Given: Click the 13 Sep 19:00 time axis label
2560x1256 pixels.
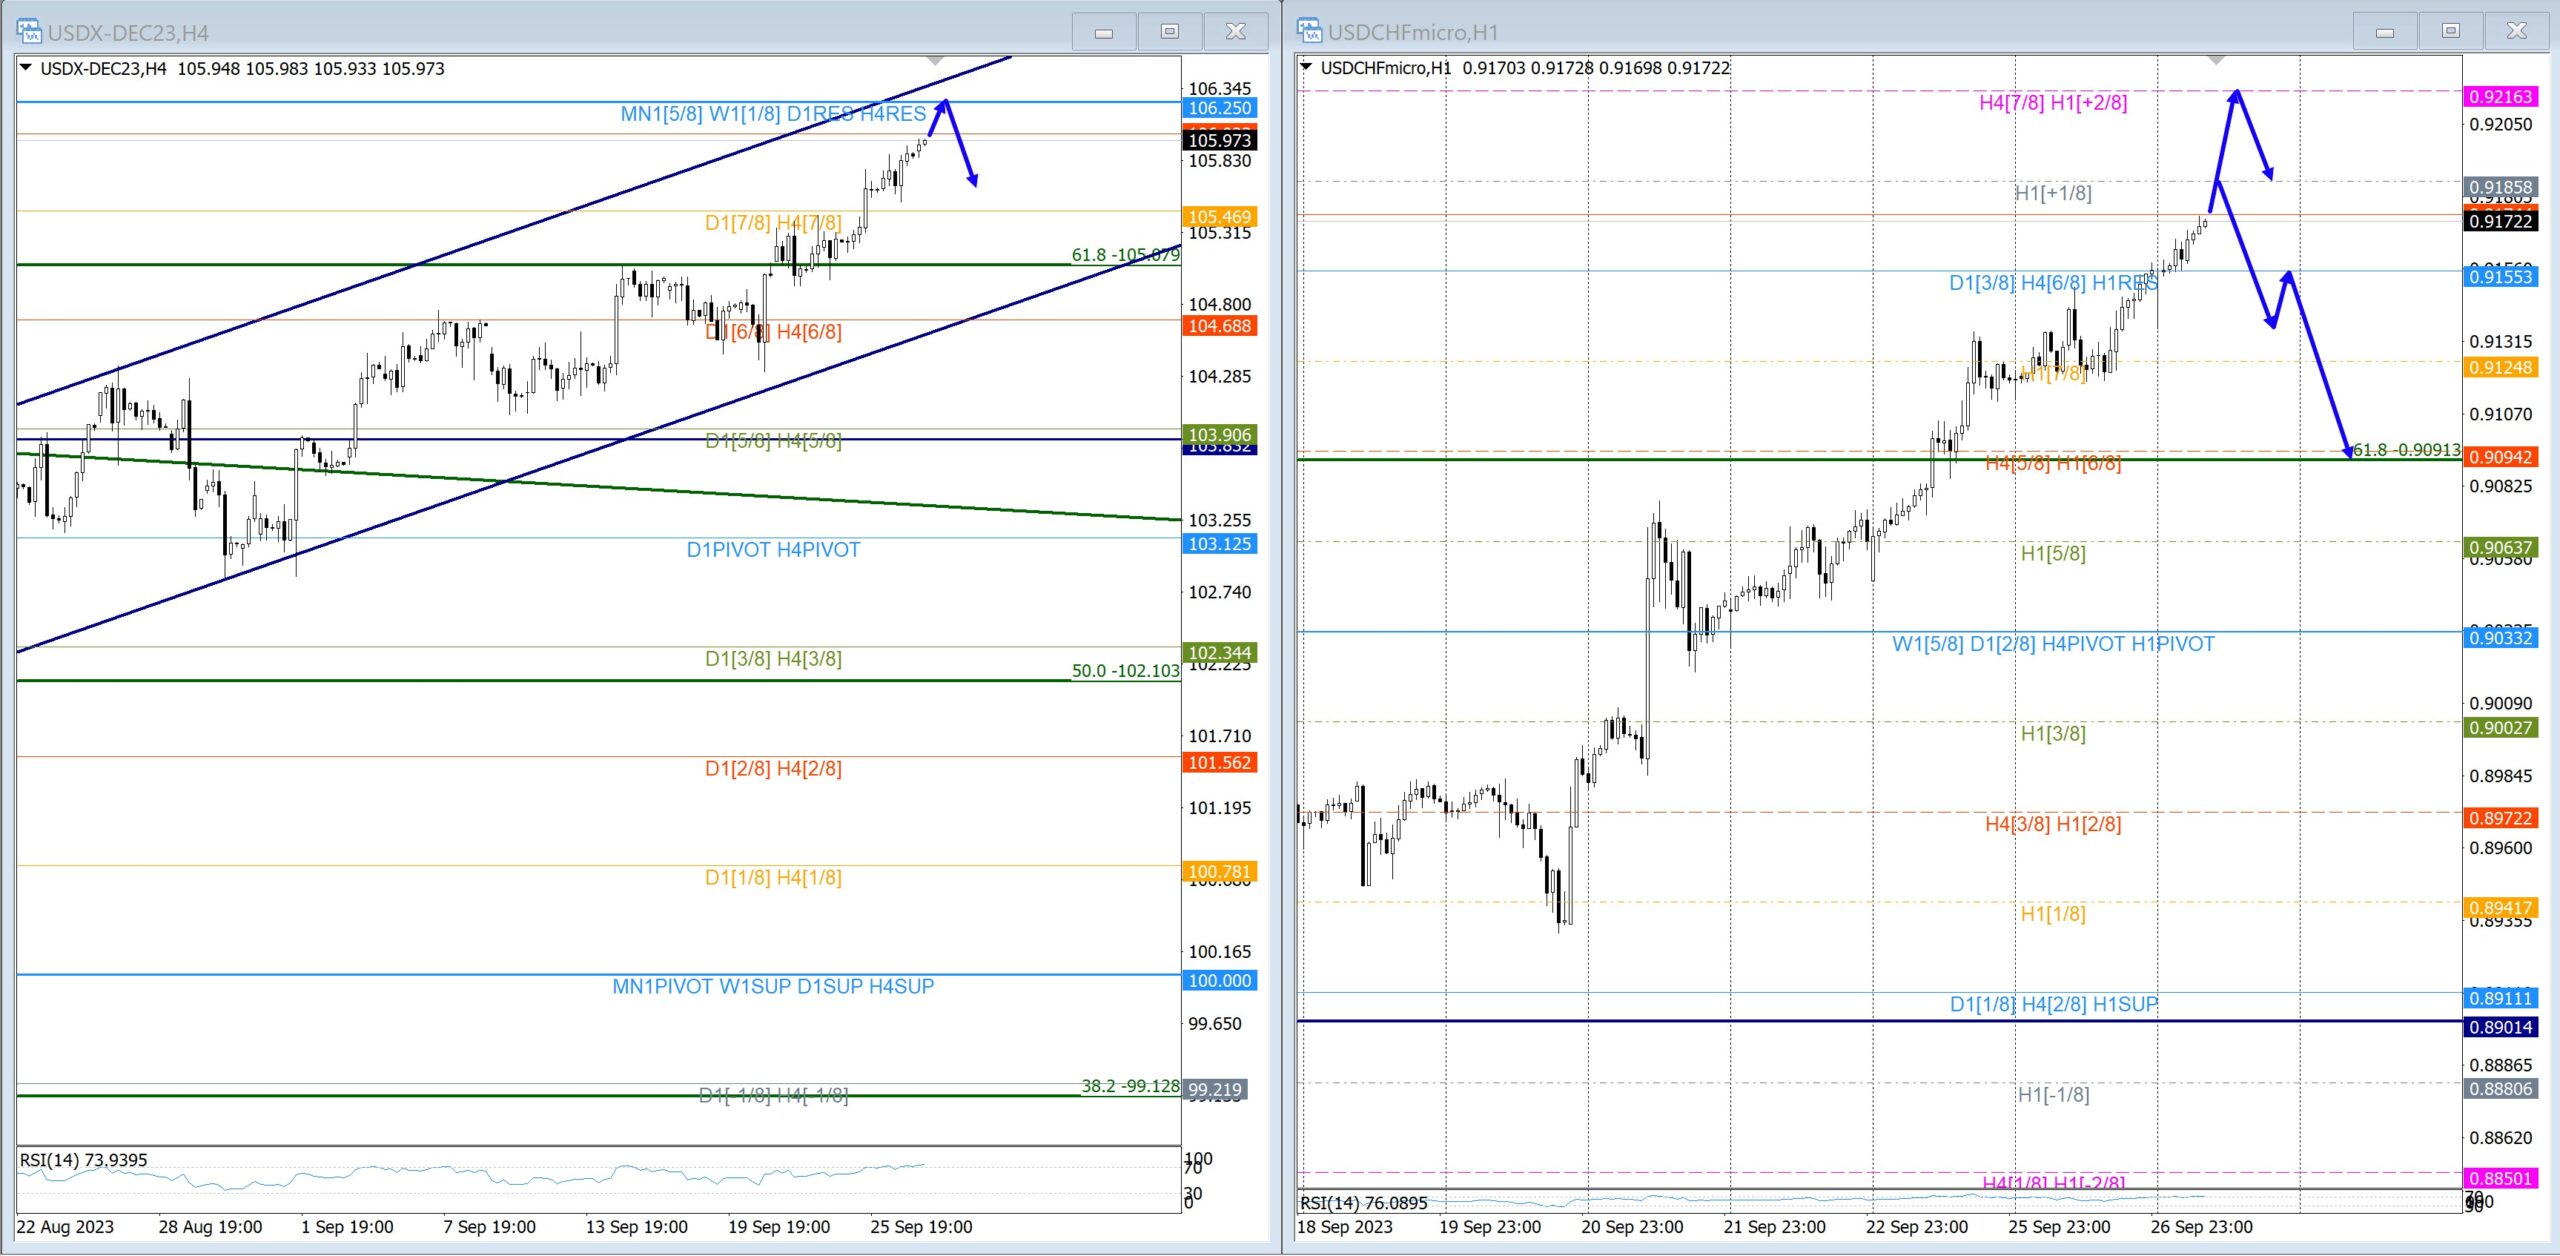Looking at the screenshot, I should tap(636, 1227).
